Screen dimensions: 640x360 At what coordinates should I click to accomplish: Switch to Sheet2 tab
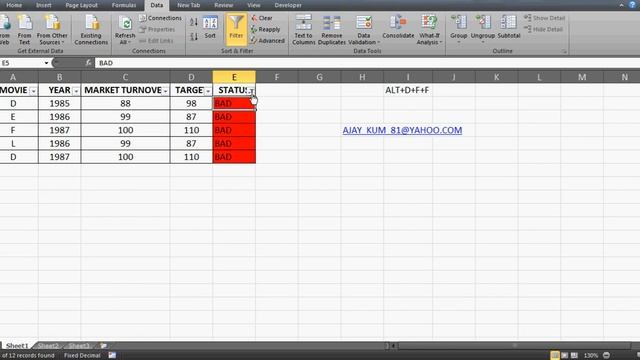click(x=48, y=346)
